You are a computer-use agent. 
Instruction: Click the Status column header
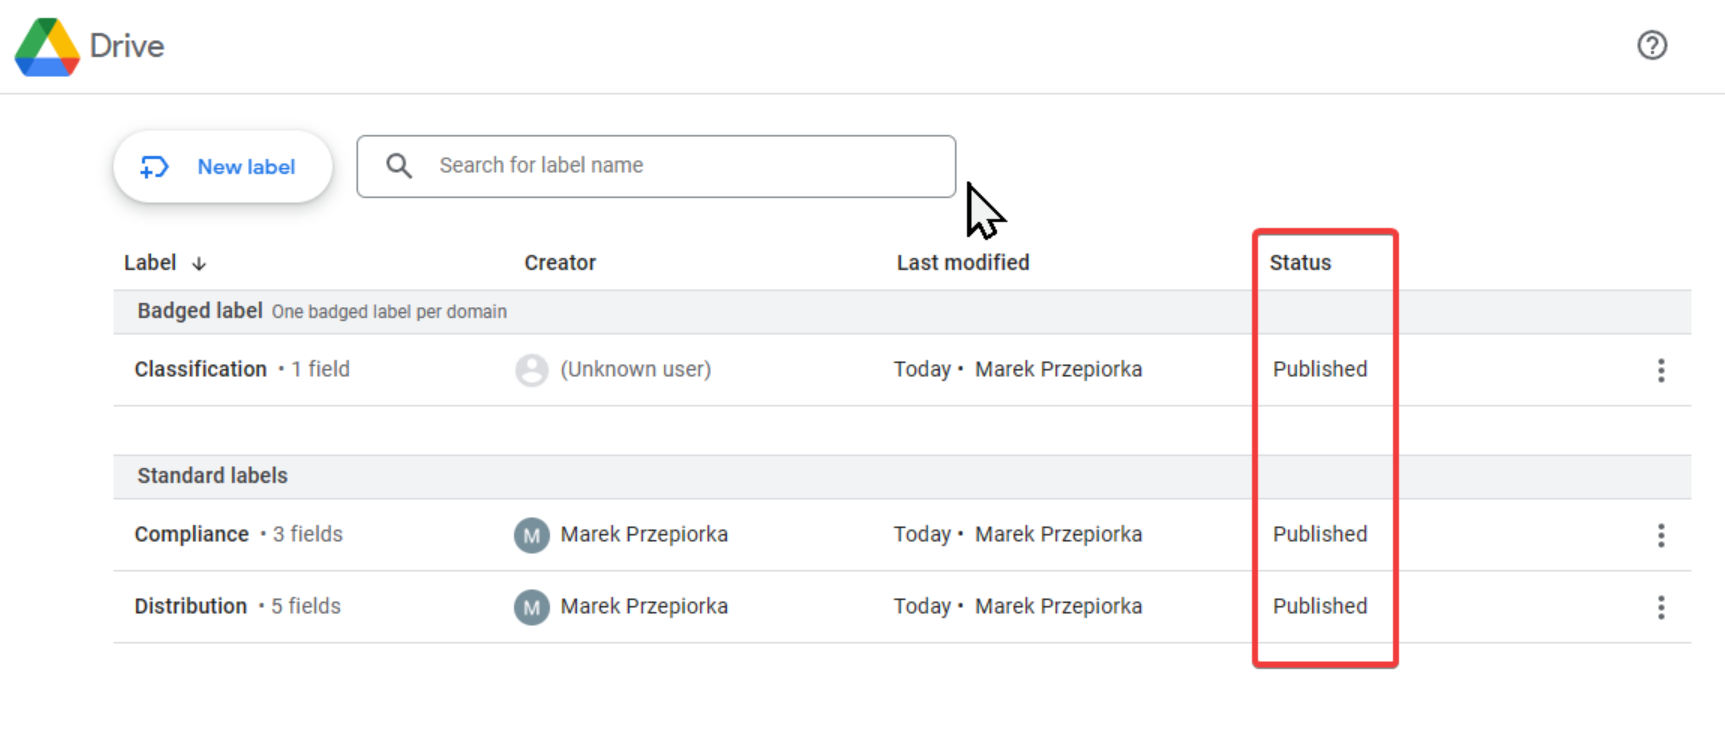[1300, 263]
